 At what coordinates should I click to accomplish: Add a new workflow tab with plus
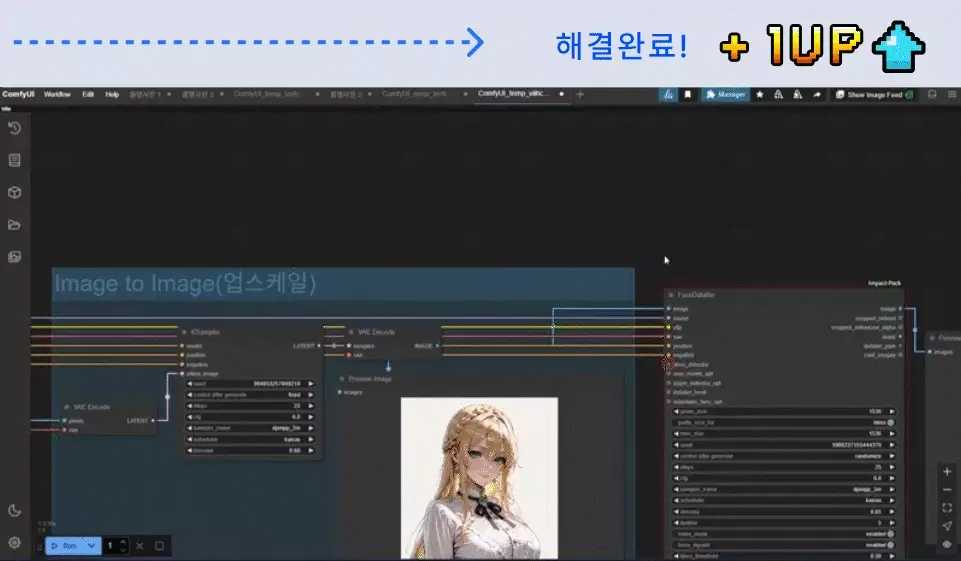580,94
